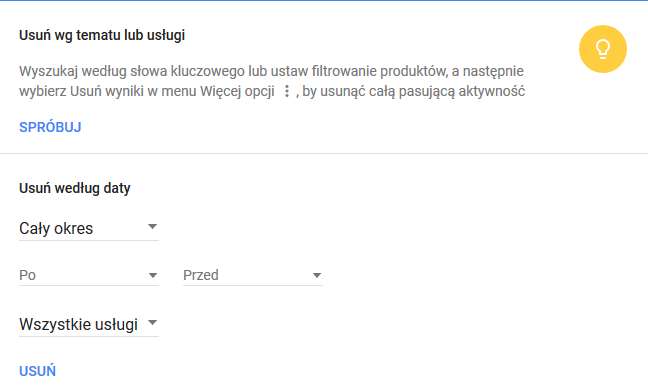Open the Wszystkie usługi services dropdown
The width and height of the screenshot is (648, 390).
coord(89,324)
